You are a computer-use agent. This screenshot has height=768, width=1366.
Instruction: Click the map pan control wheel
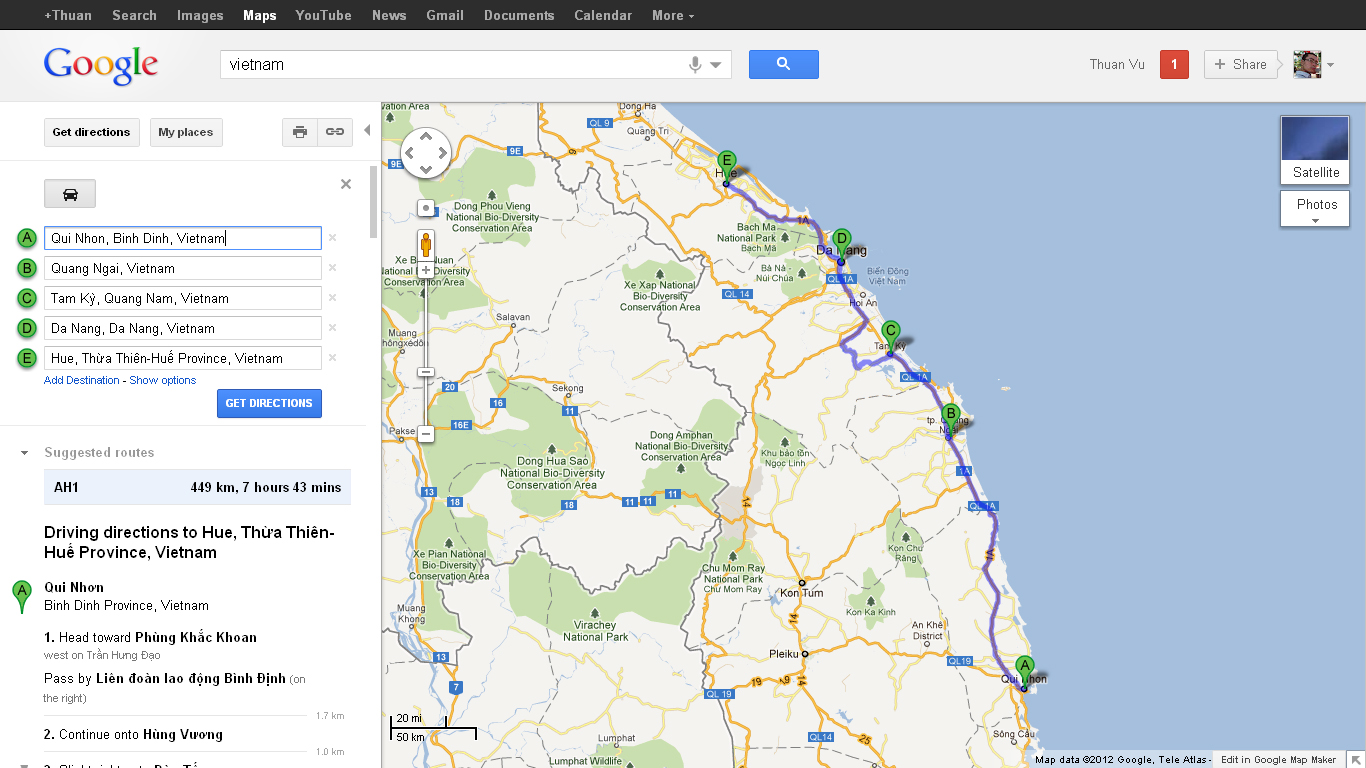click(426, 153)
